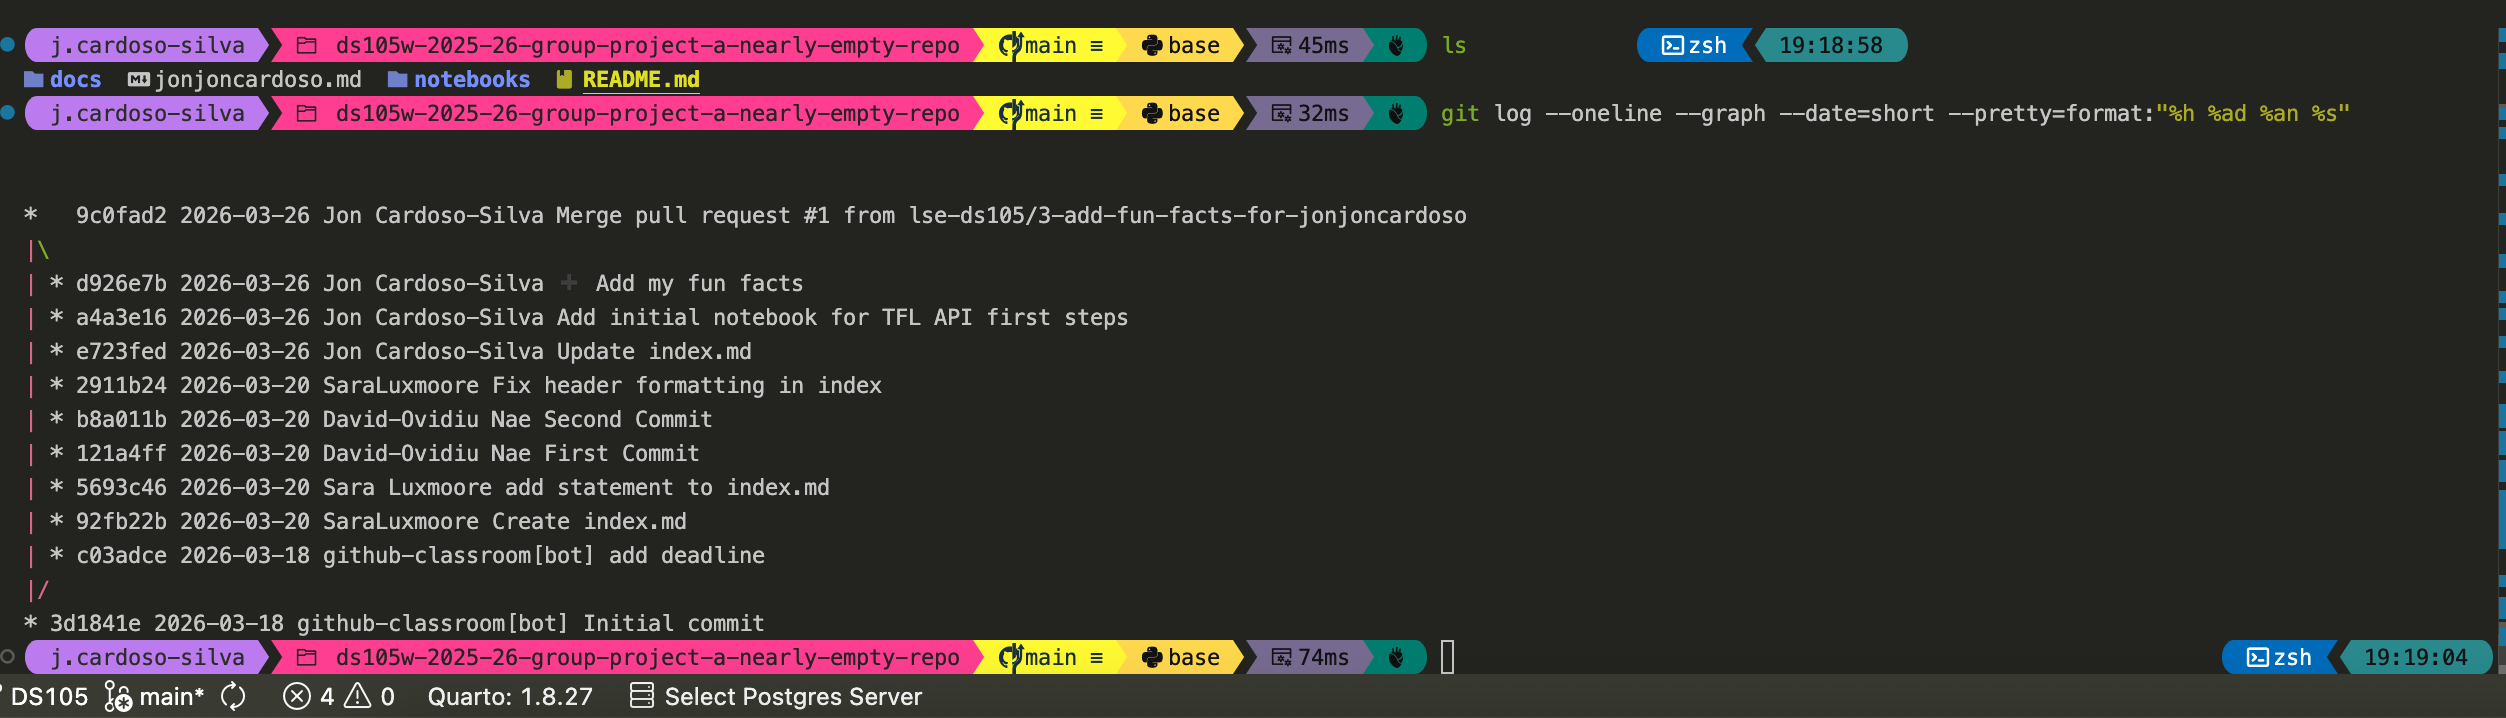2506x718 pixels.
Task: Click the markdown icon beside jonjoncardoso.md
Action: [x=139, y=79]
